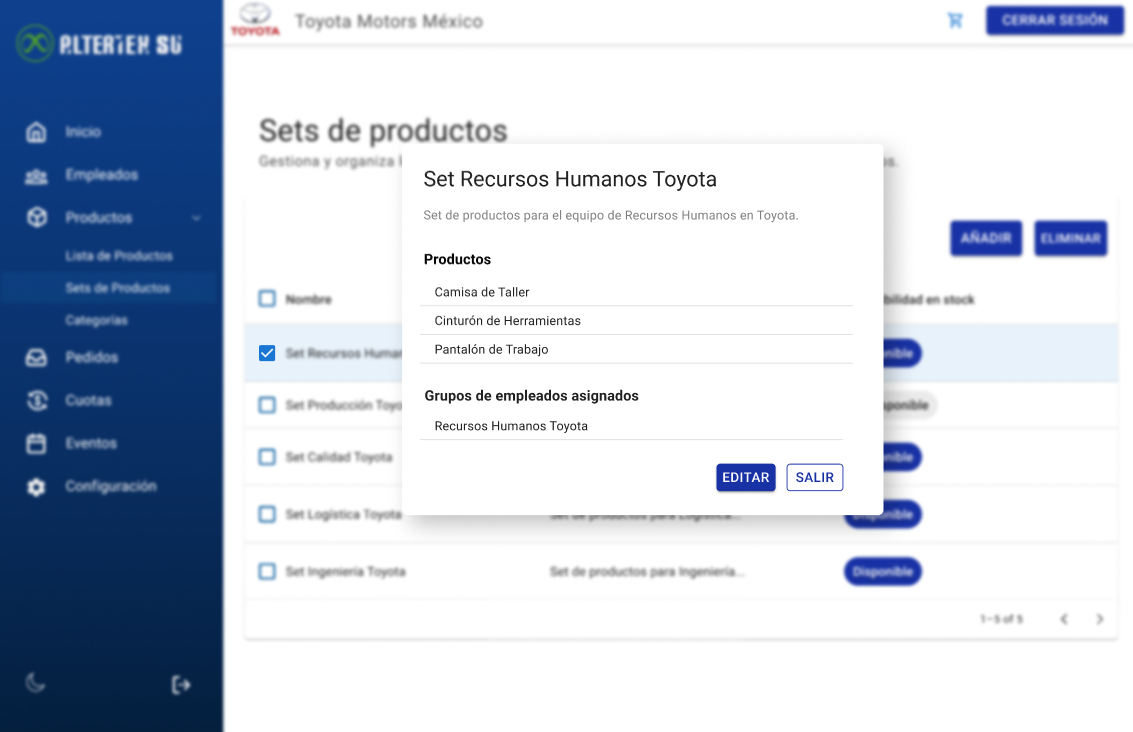This screenshot has width=1133, height=732.
Task: Select Camisa de Taller product row
Action: [x=637, y=292]
